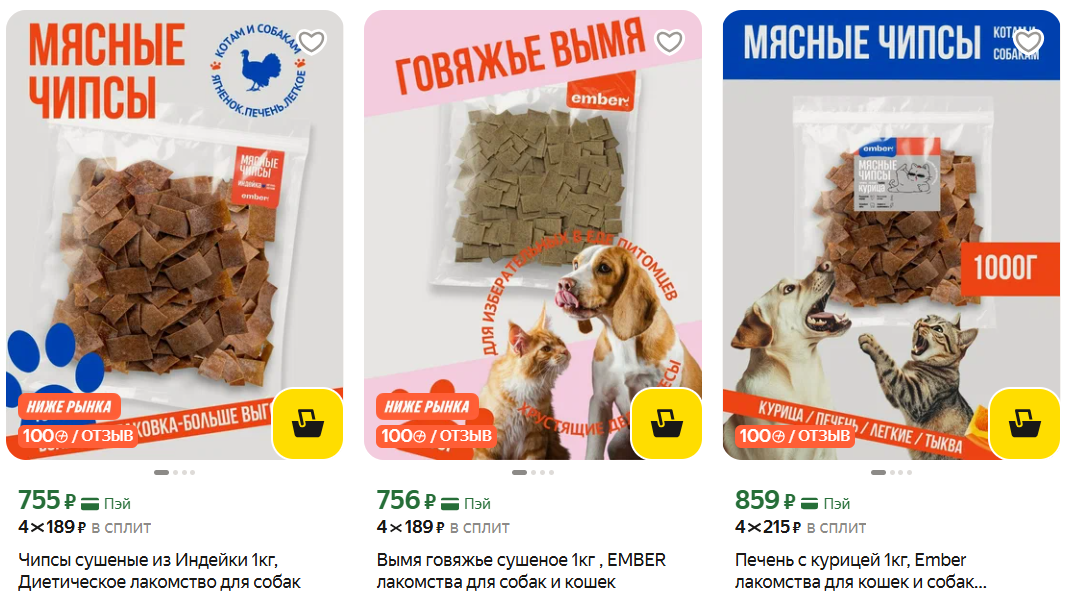Open the Говяжье вымя product image

point(533,234)
